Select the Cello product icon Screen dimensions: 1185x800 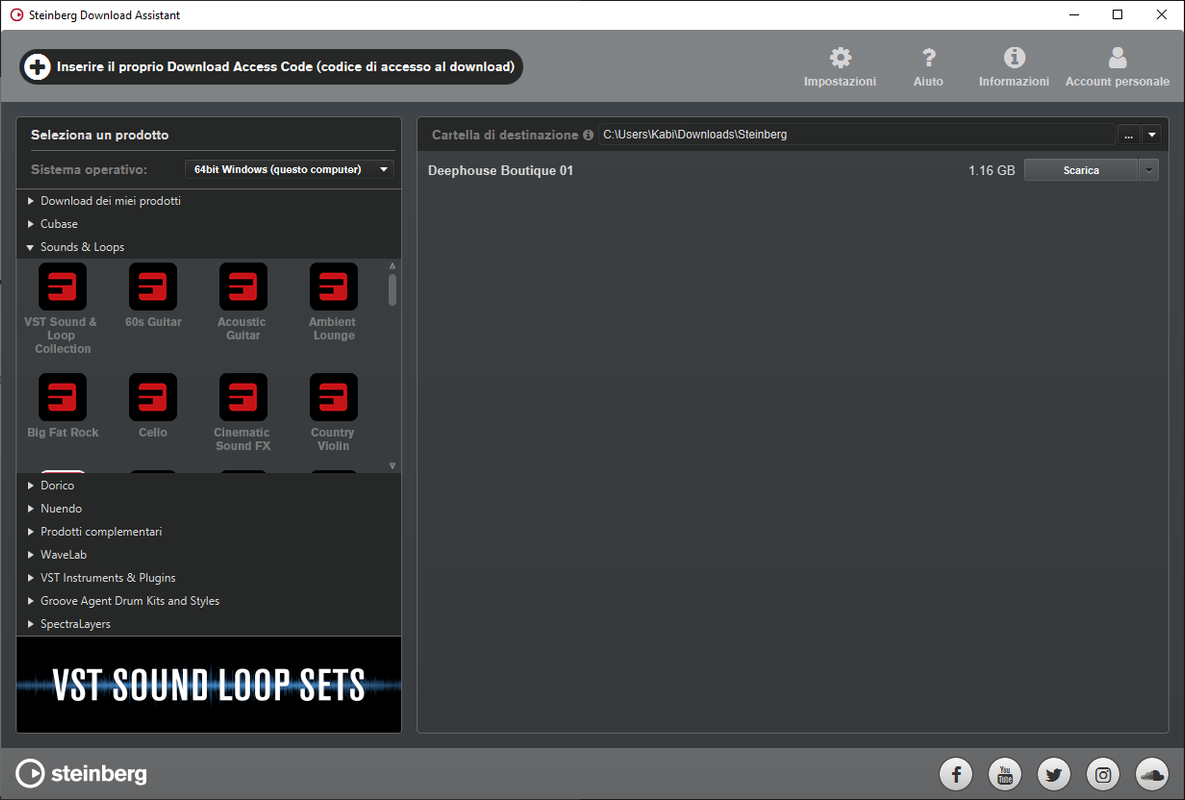coord(153,397)
